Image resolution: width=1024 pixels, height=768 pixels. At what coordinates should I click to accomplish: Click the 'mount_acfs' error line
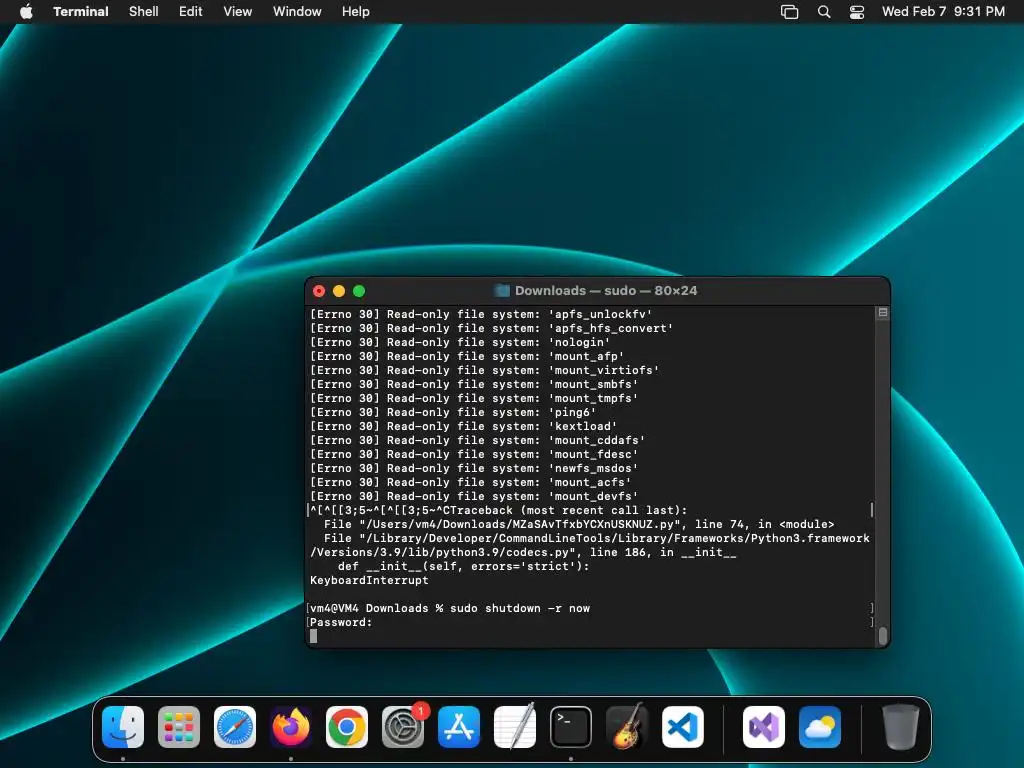coord(470,482)
